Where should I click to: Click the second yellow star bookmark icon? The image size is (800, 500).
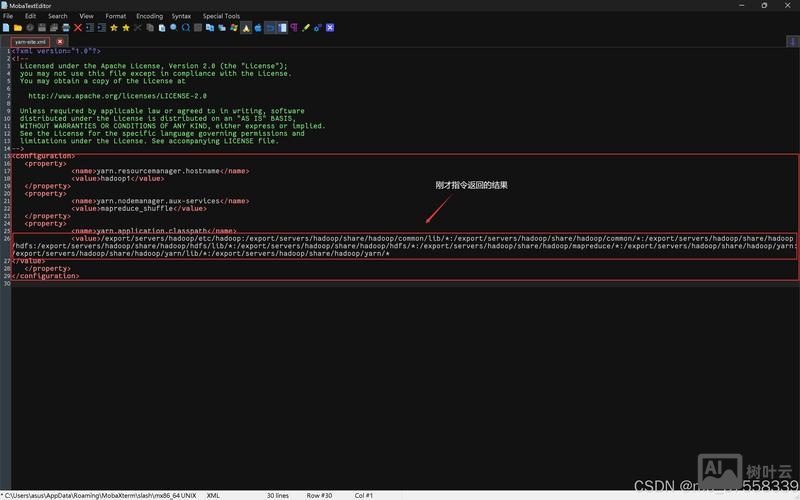pos(126,28)
